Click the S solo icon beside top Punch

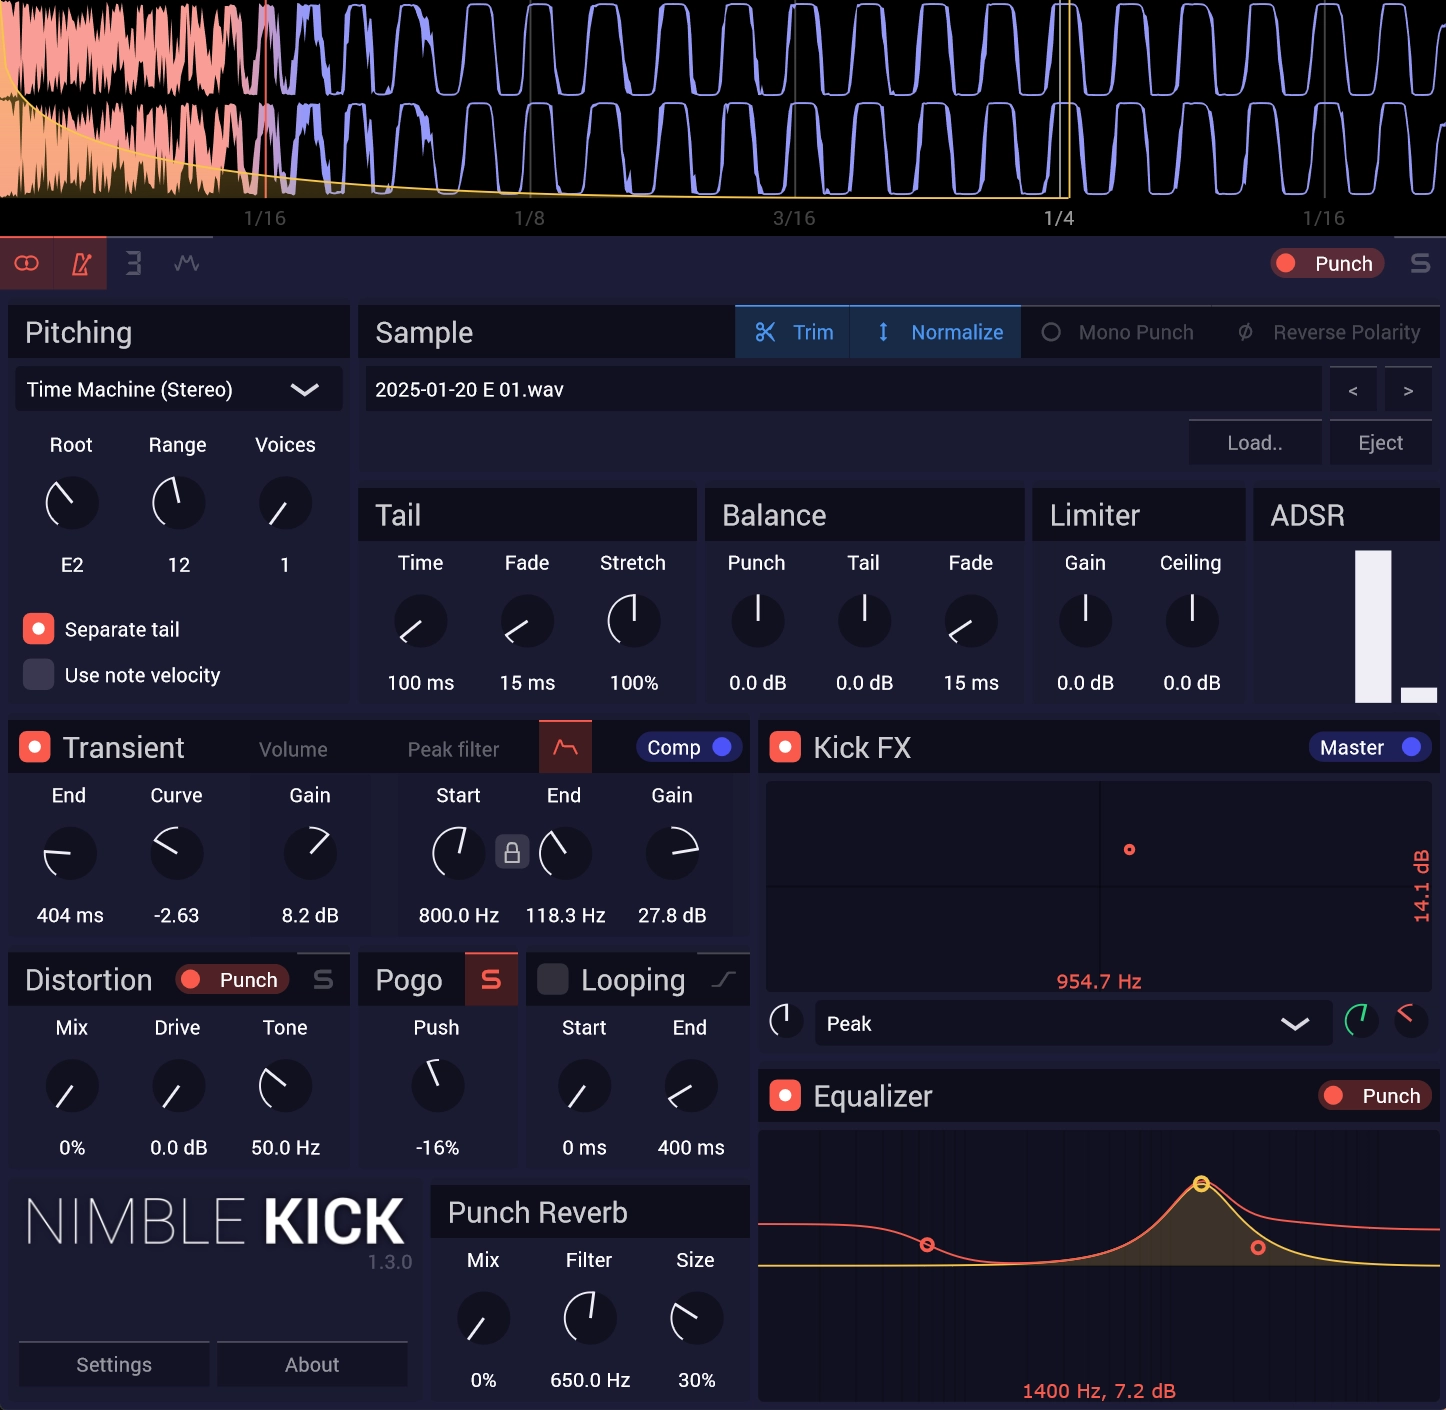(1420, 263)
